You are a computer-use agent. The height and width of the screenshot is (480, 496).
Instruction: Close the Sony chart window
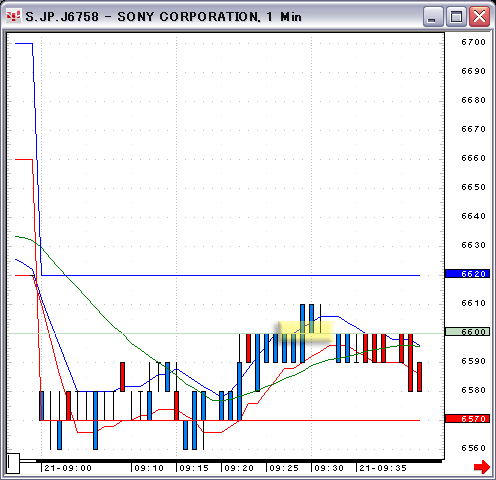479,16
